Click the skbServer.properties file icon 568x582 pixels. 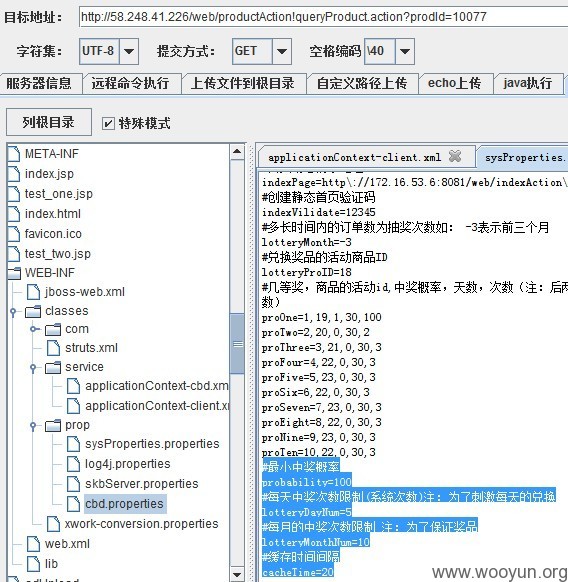tap(74, 484)
